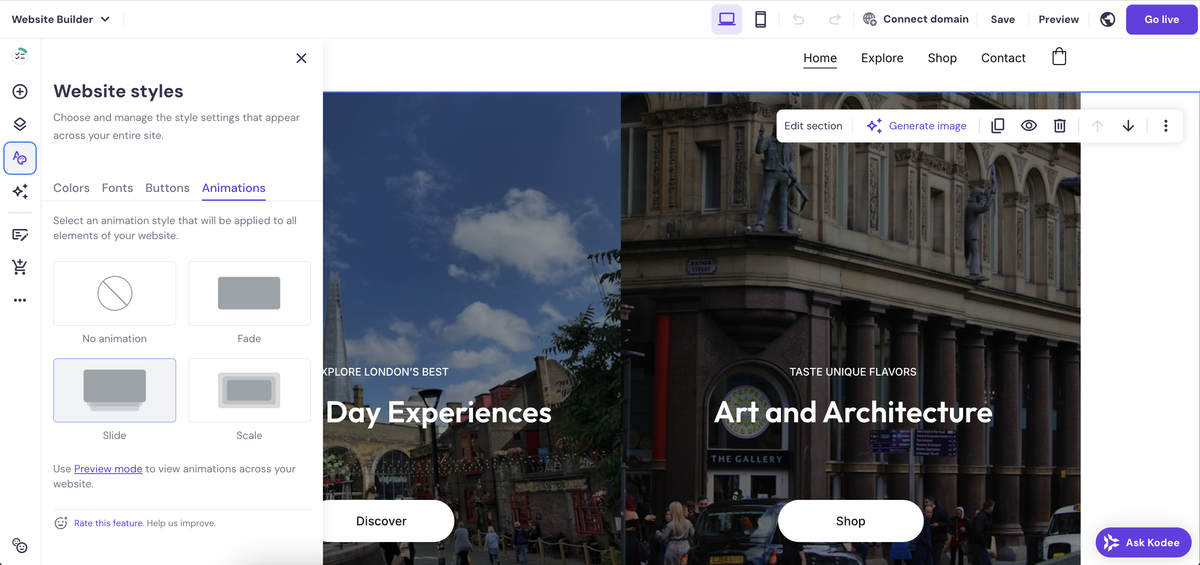Click the Go live button
Image resolution: width=1200 pixels, height=565 pixels.
pyautogui.click(x=1161, y=19)
